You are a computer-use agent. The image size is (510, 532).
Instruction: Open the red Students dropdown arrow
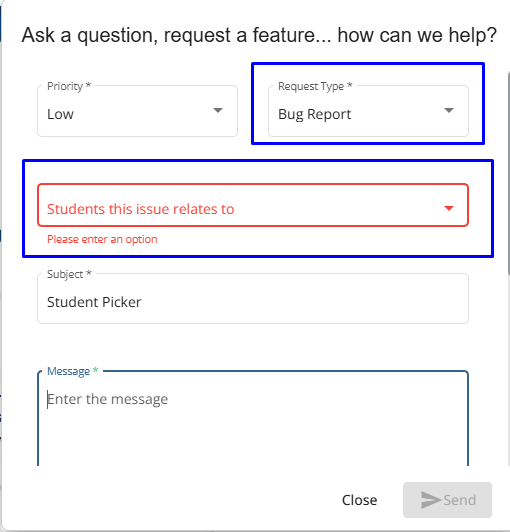point(449,208)
